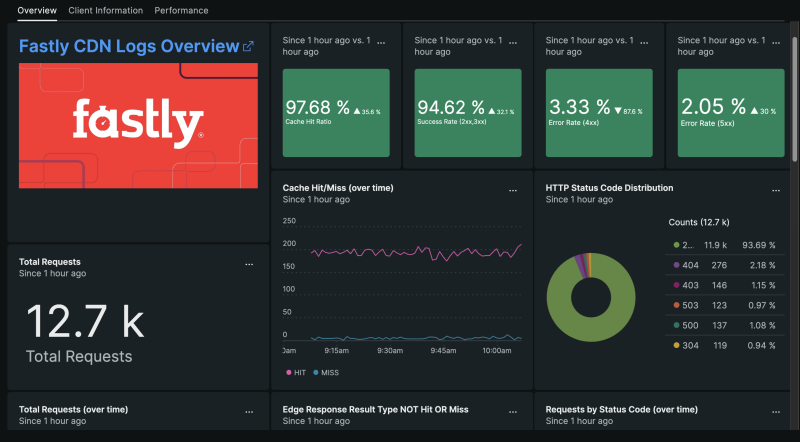This screenshot has width=800, height=442.
Task: Toggle the 404 status code legend entry
Action: (688, 264)
